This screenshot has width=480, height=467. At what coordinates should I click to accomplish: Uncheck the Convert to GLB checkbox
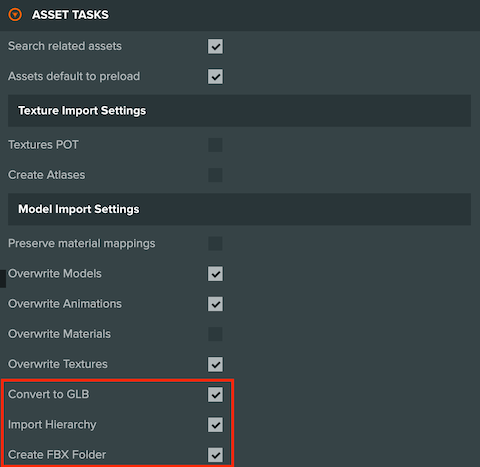pyautogui.click(x=215, y=395)
